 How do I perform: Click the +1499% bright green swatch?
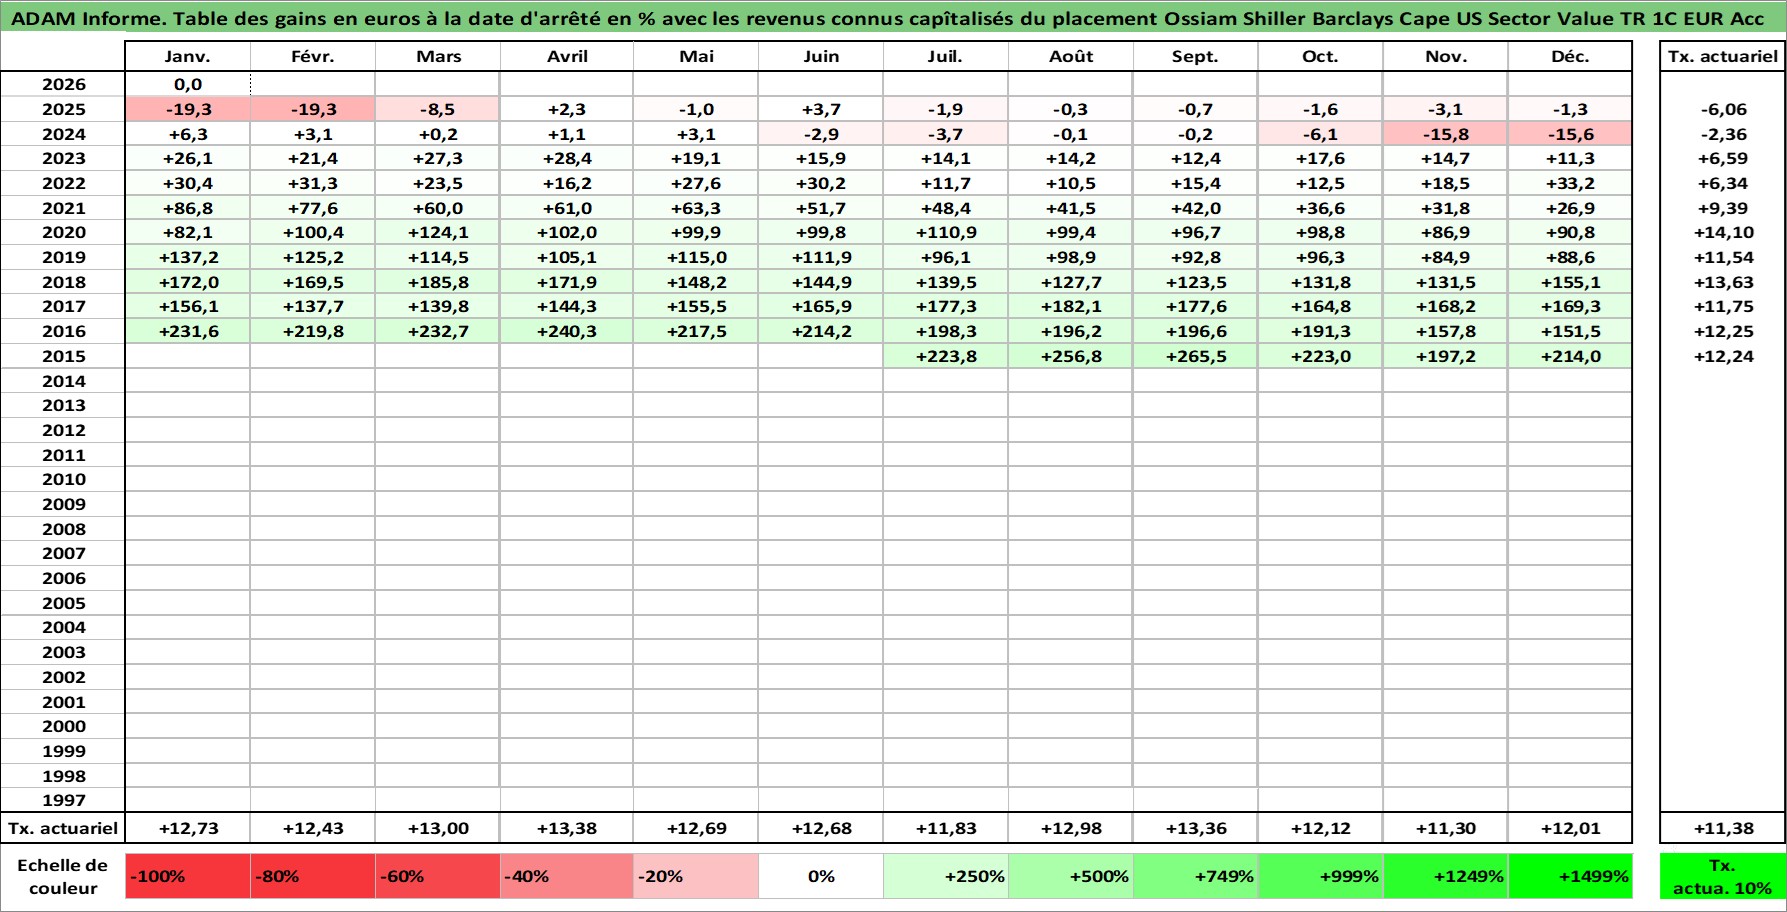[x=1570, y=876]
